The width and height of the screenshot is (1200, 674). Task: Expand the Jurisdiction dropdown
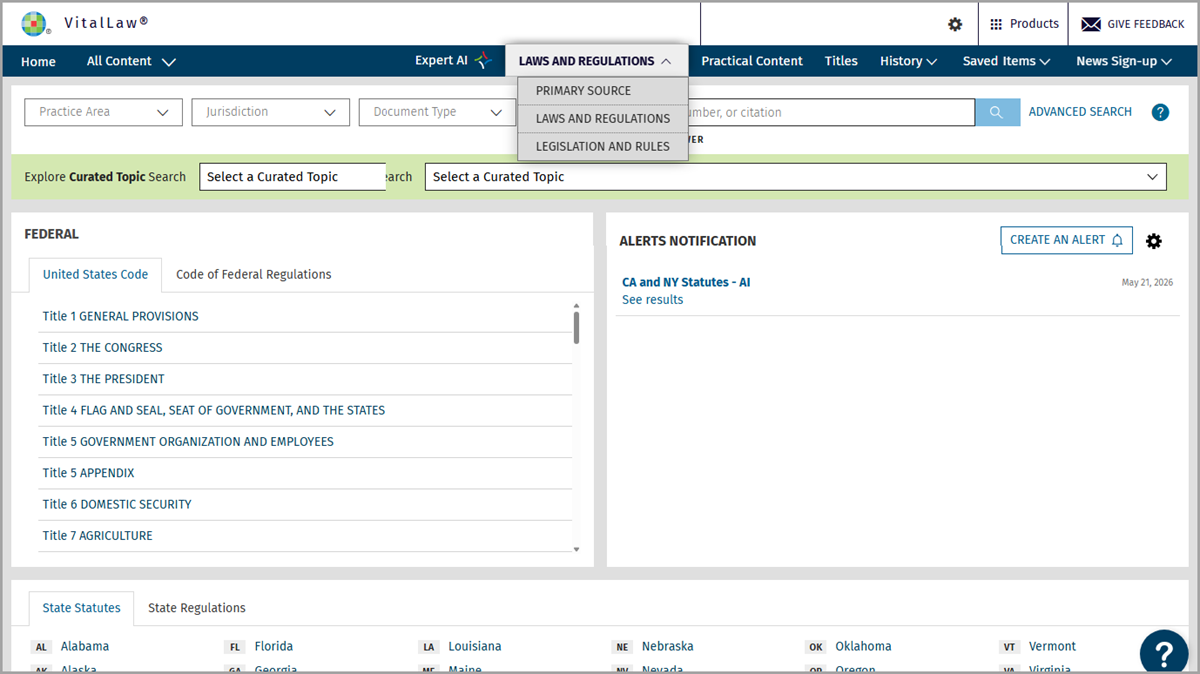270,112
